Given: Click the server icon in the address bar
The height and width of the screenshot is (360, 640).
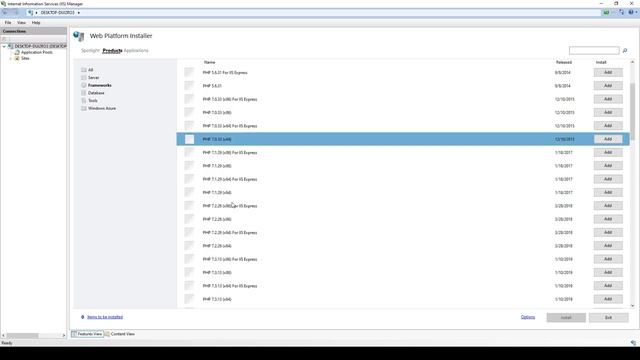Looking at the screenshot, I should point(30,13).
